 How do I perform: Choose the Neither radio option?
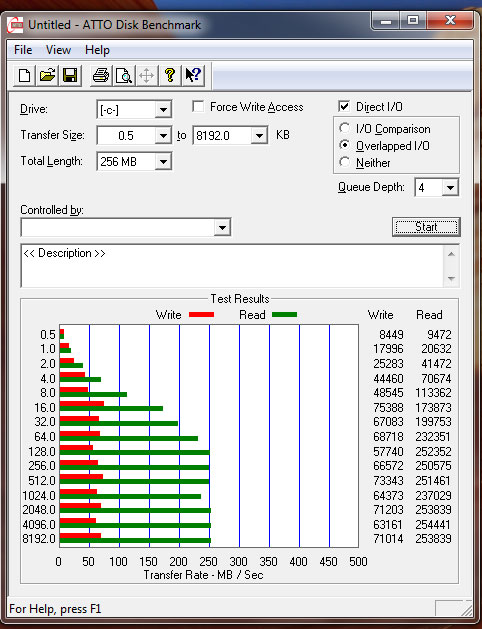pos(344,162)
